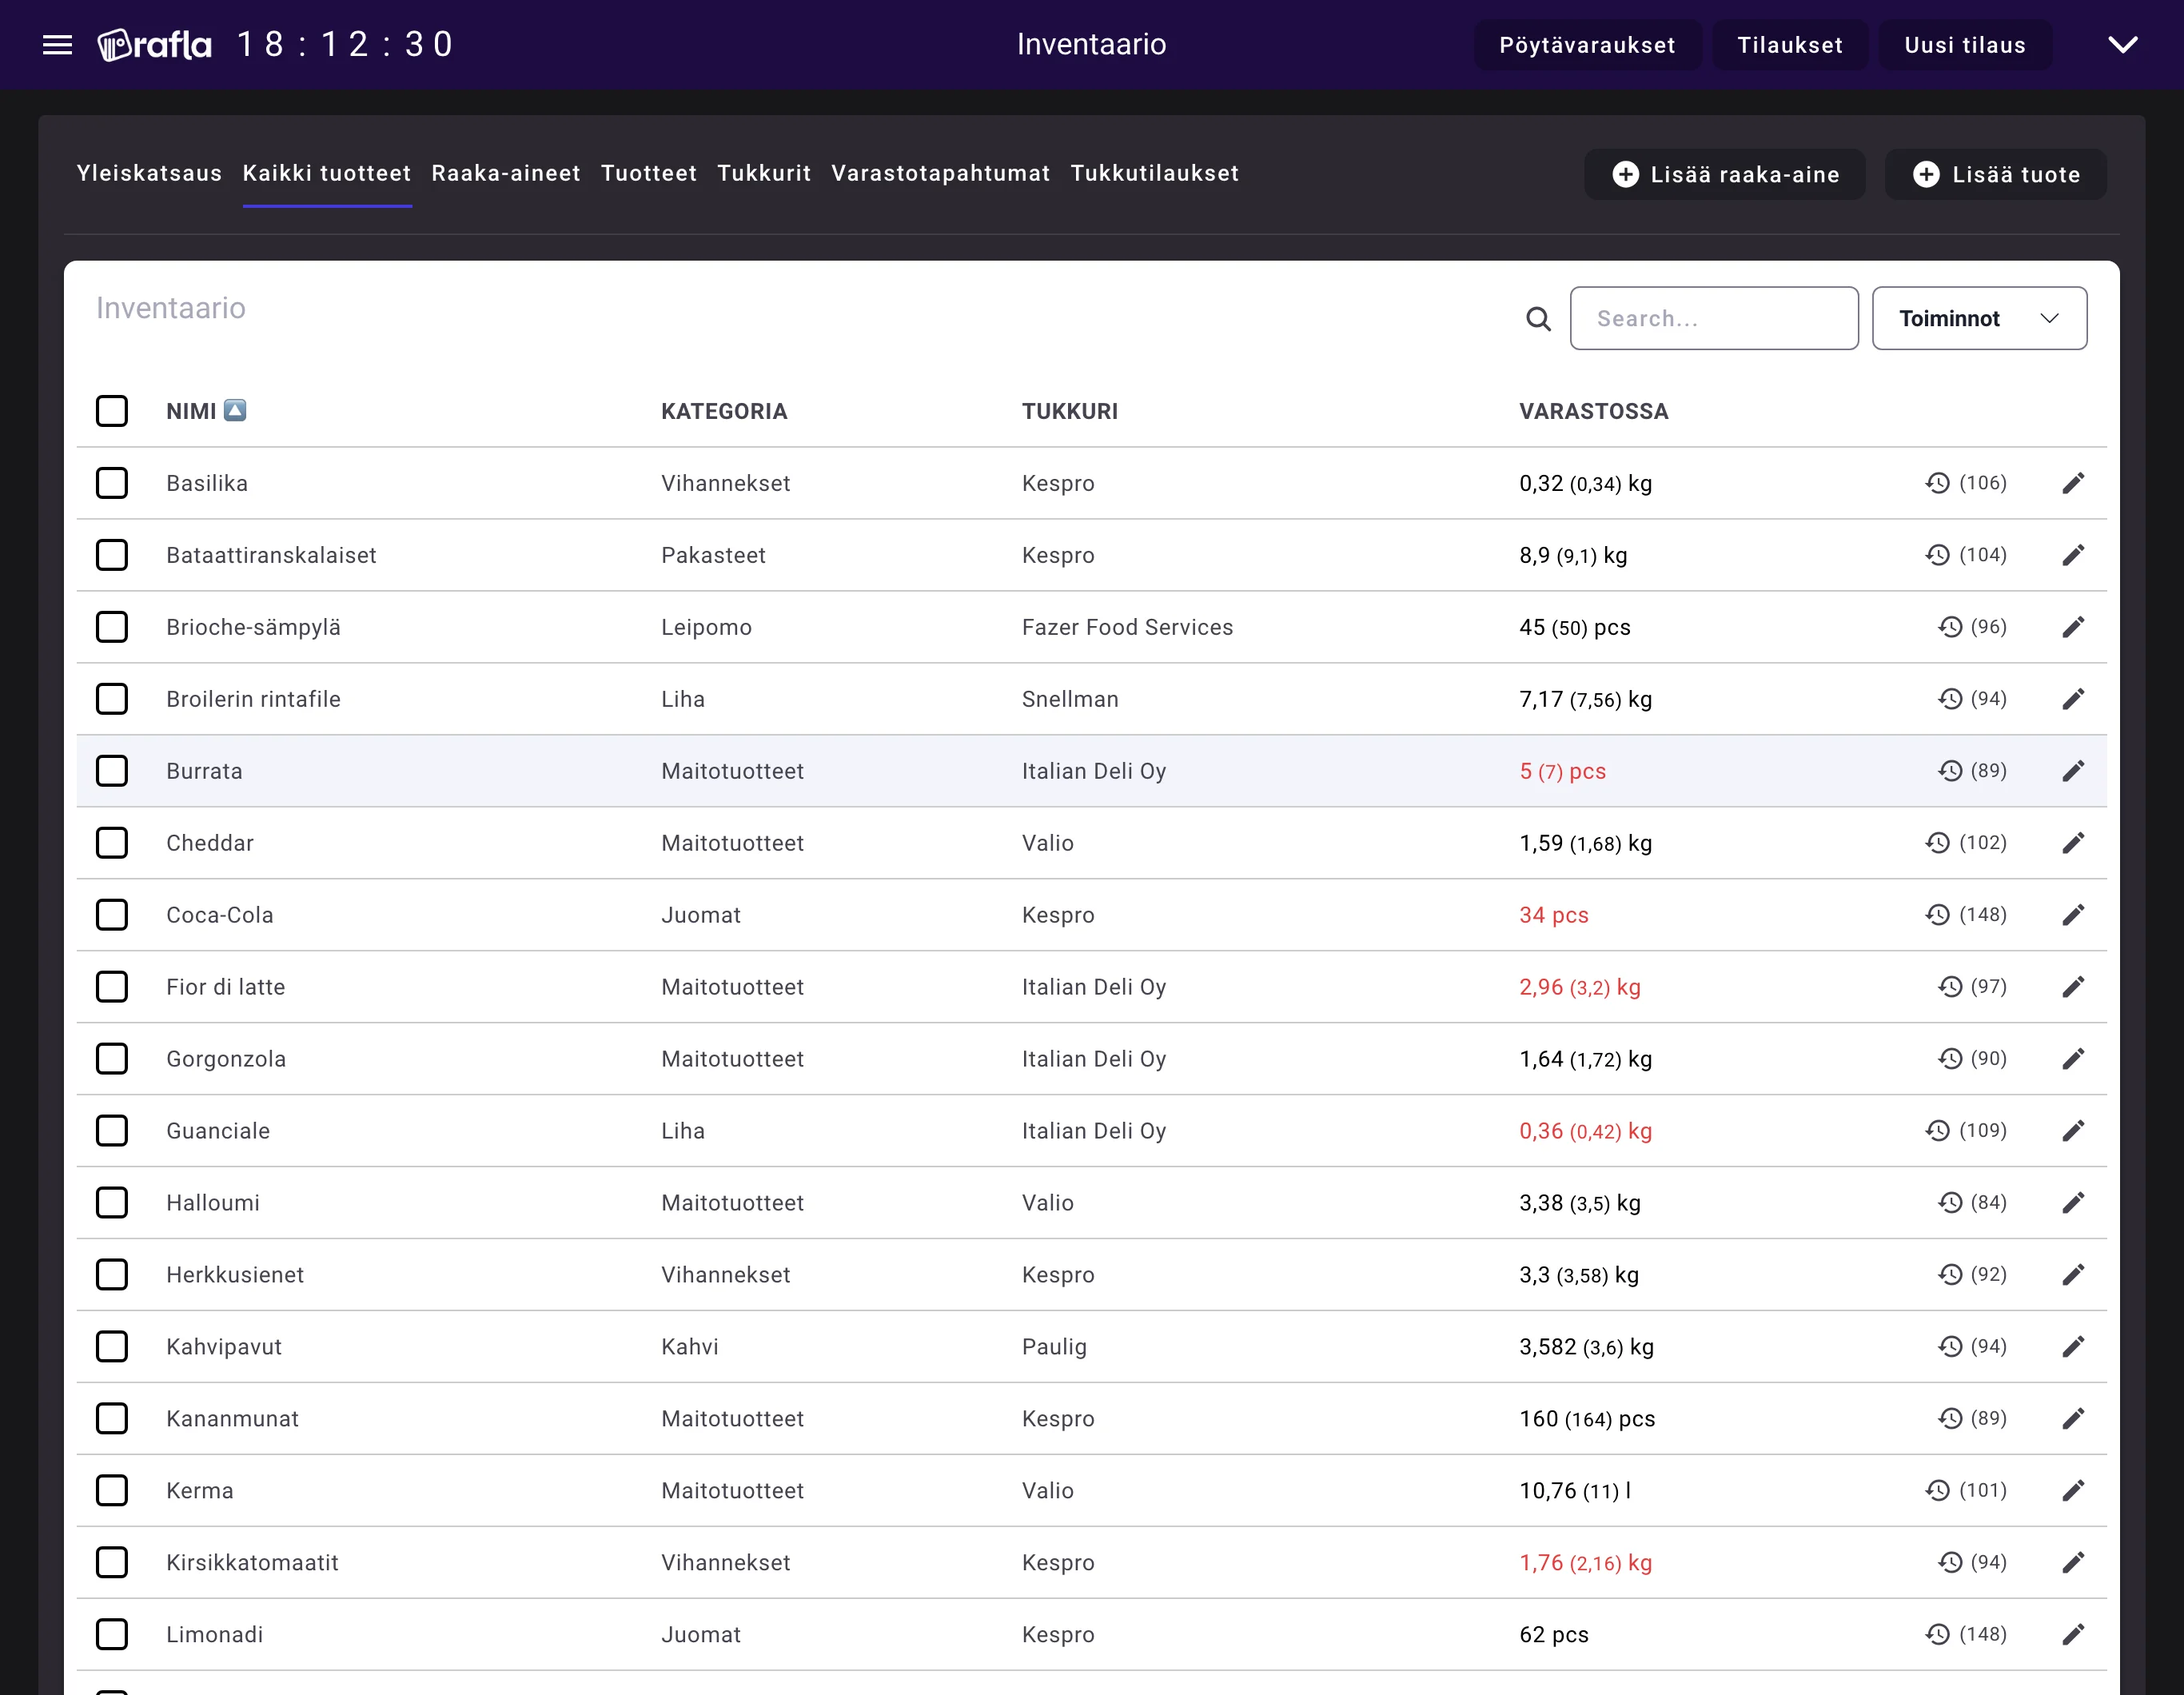The width and height of the screenshot is (2184, 1695).
Task: Check the Basilika row checkbox
Action: [112, 483]
